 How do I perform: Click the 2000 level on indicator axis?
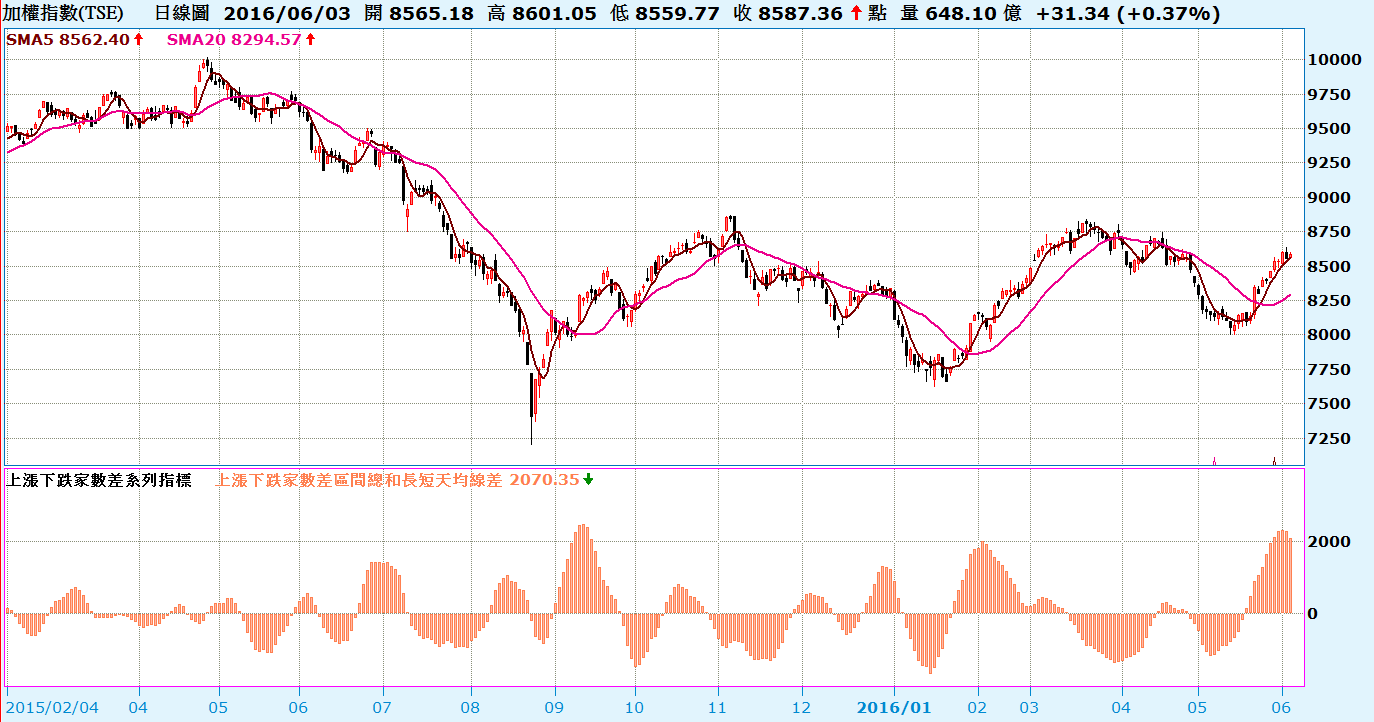point(1334,541)
